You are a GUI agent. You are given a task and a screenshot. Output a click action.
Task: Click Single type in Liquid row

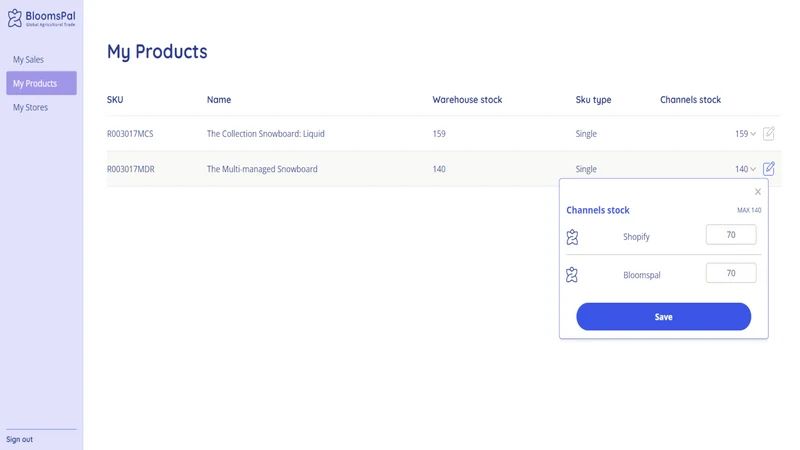coord(586,134)
